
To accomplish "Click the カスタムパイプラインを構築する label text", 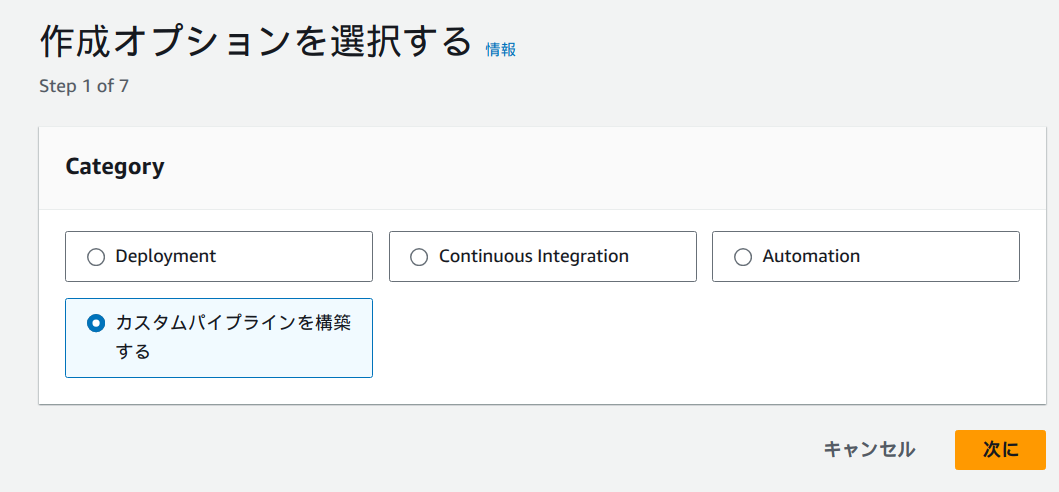I will tap(233, 323).
